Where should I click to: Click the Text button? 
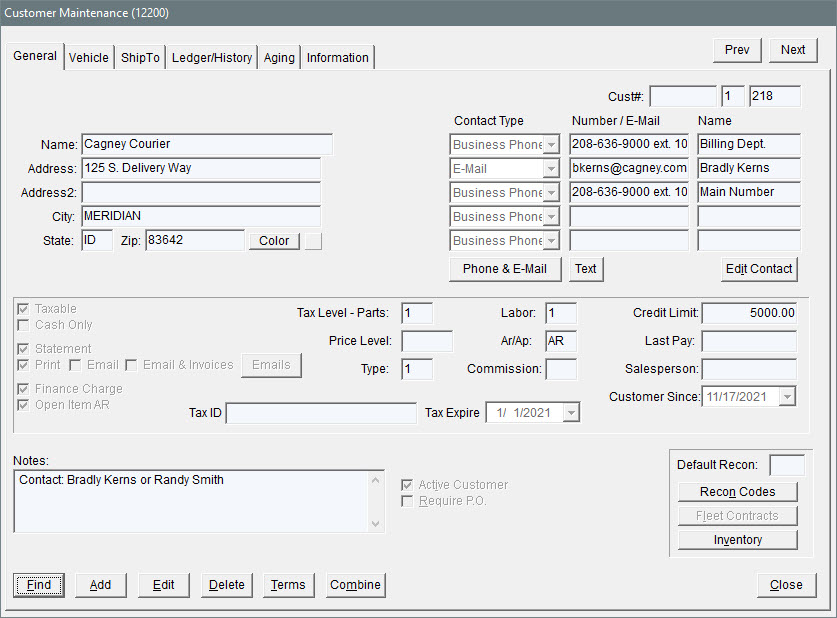click(x=586, y=269)
